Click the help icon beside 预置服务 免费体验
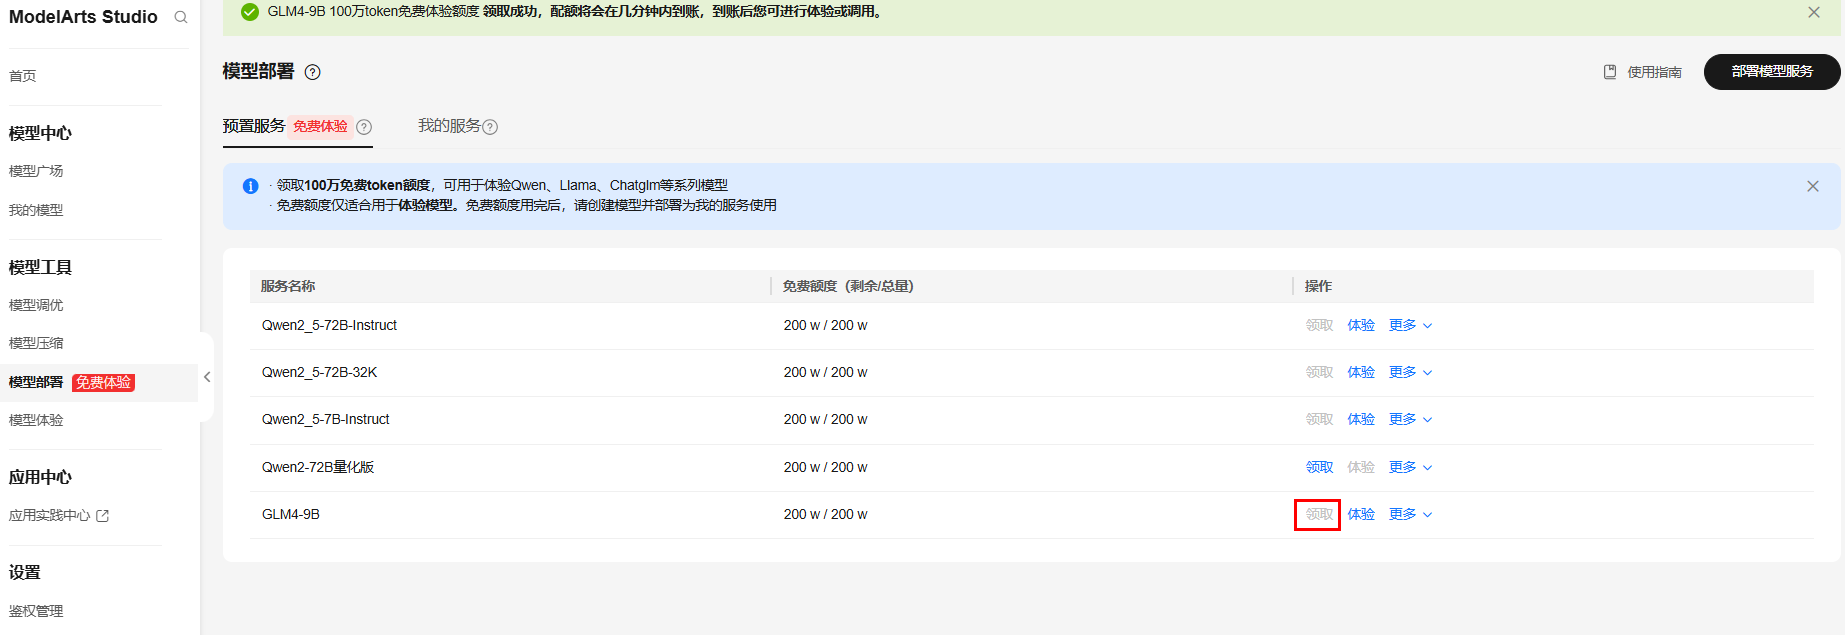 364,127
